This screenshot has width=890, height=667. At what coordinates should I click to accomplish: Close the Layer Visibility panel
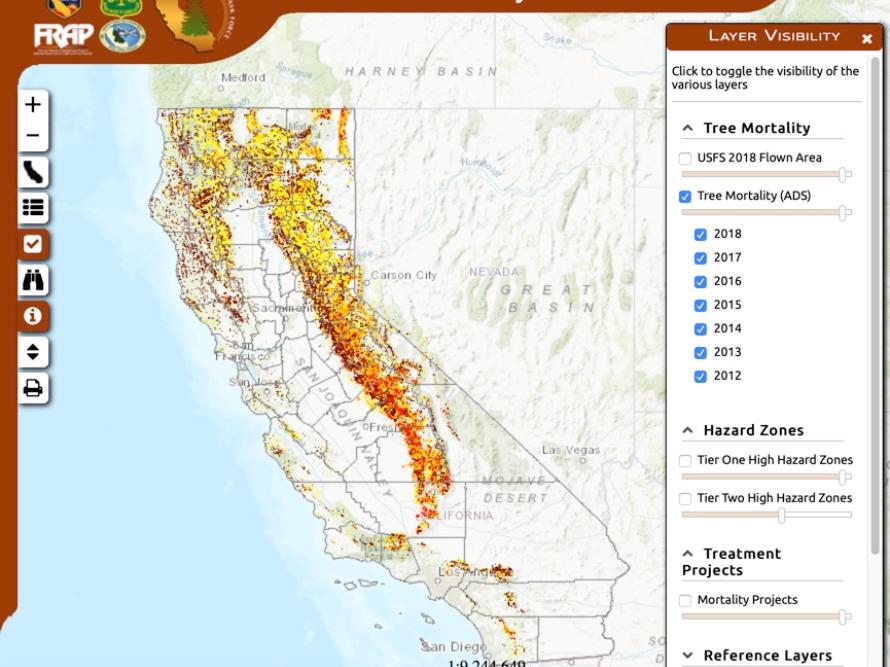(x=866, y=37)
